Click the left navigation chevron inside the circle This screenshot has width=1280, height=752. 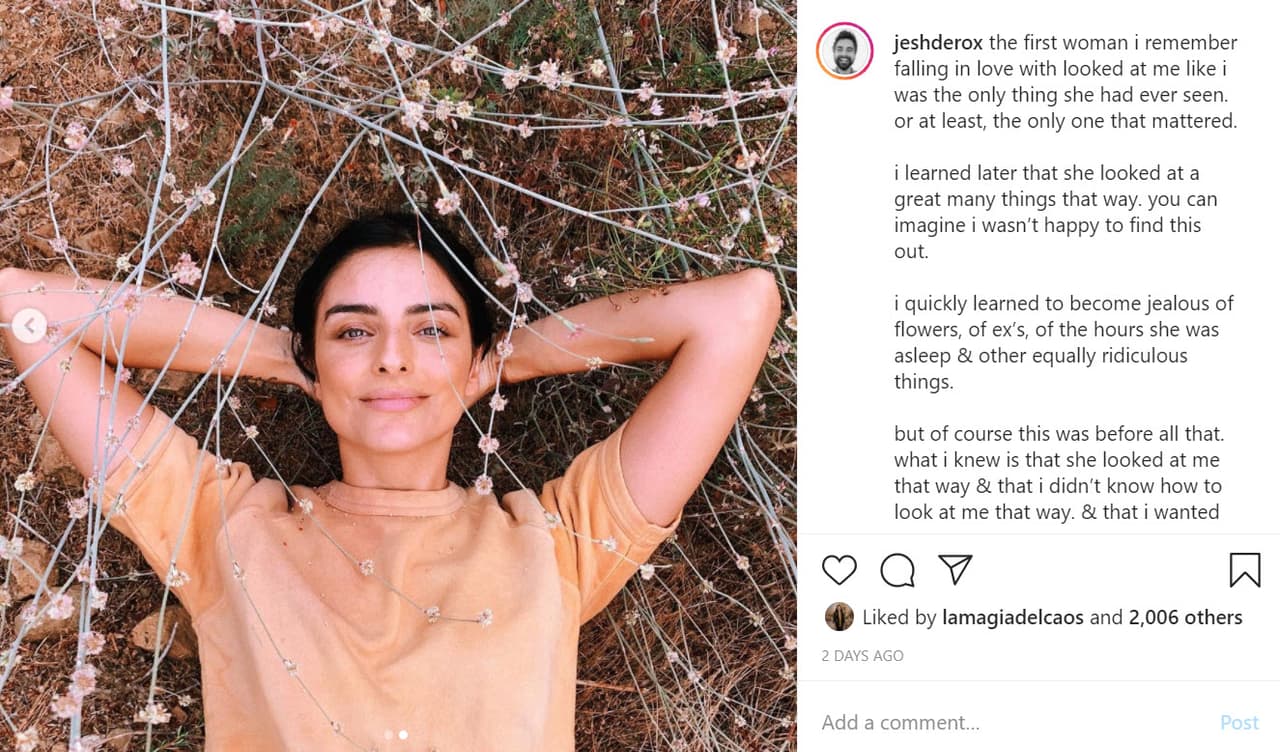click(29, 325)
